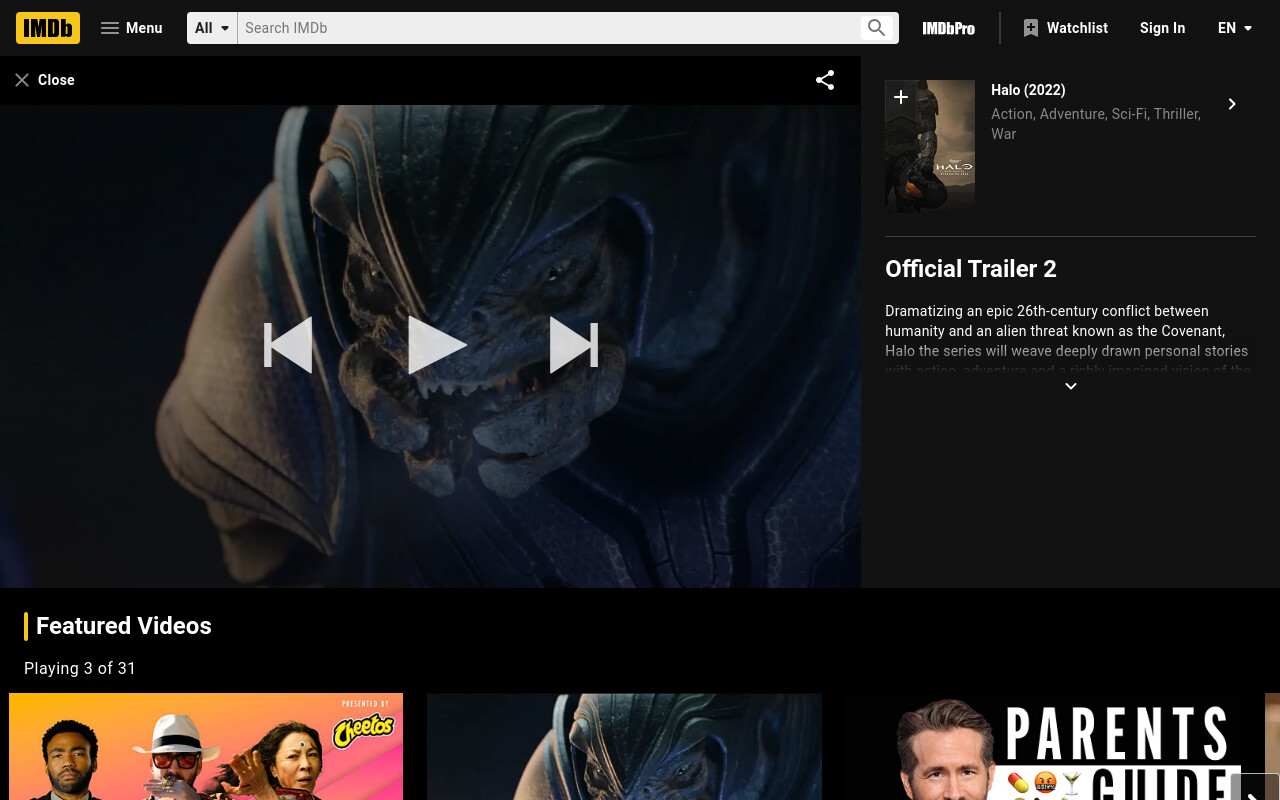This screenshot has height=800, width=1280.
Task: Focus the Search IMDb input field
Action: 548,28
